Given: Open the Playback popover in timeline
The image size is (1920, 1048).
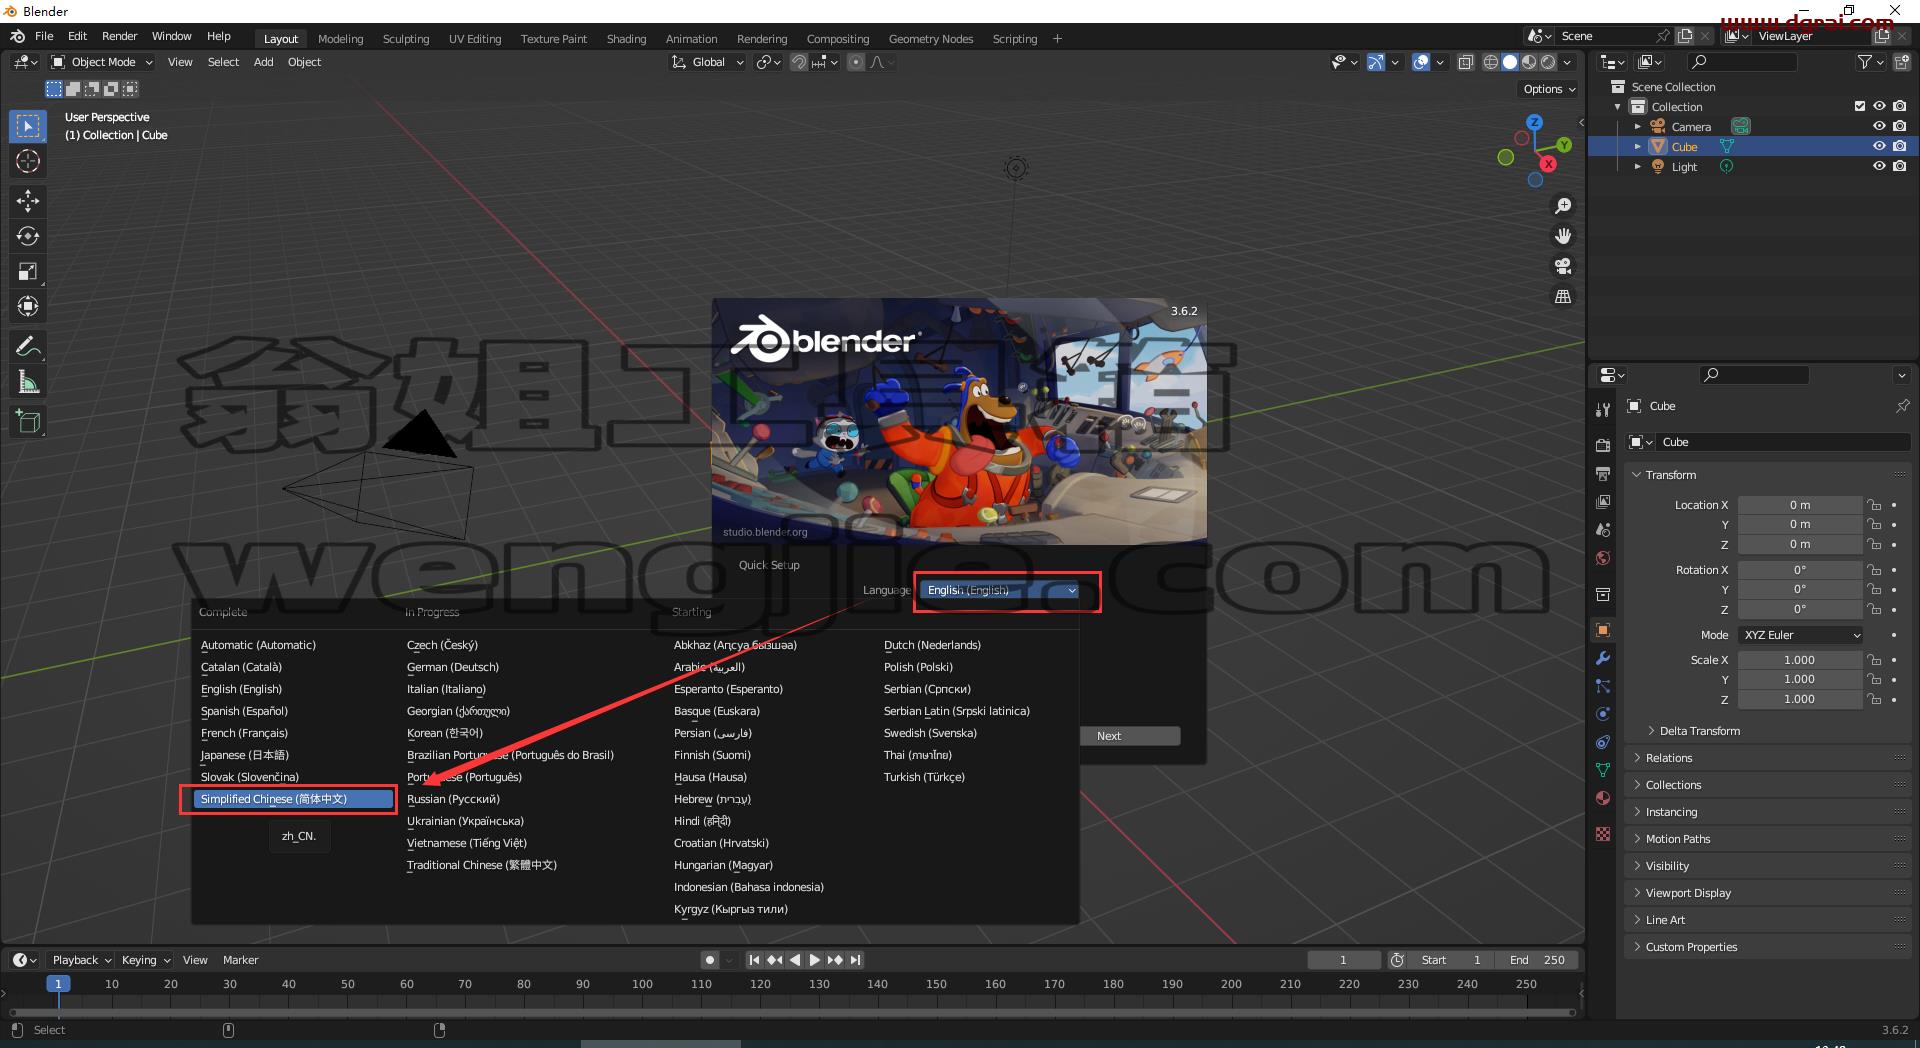Looking at the screenshot, I should tap(81, 960).
